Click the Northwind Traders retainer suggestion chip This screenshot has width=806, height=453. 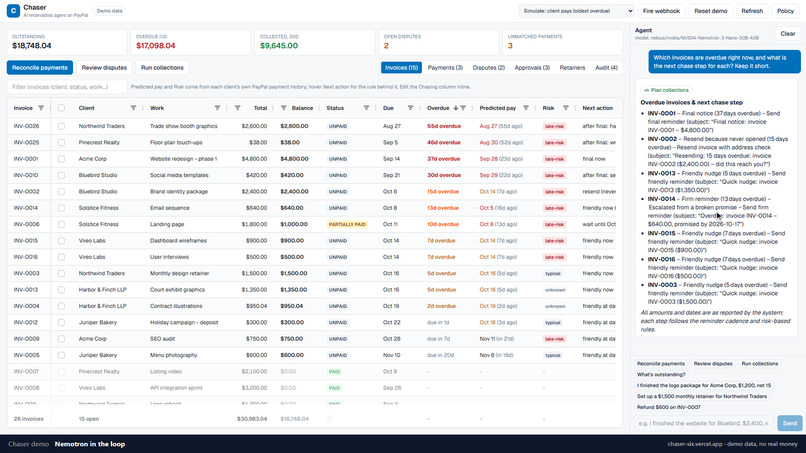[702, 396]
